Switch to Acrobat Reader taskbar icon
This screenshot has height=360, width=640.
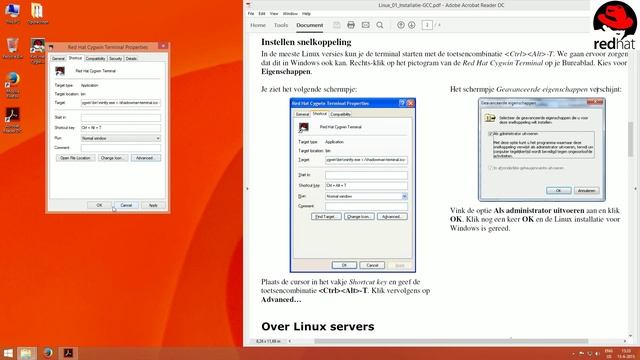[68, 353]
